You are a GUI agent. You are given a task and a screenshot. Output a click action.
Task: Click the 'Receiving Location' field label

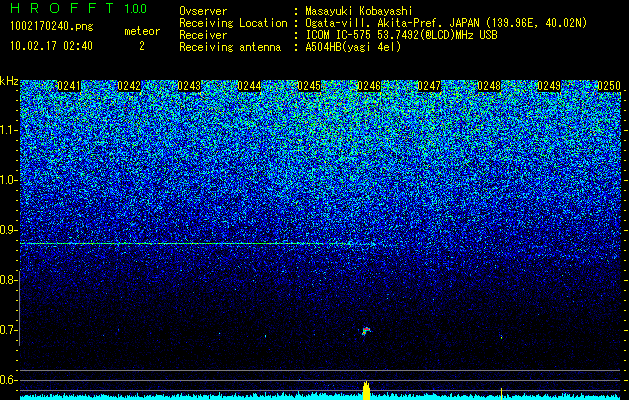233,23
